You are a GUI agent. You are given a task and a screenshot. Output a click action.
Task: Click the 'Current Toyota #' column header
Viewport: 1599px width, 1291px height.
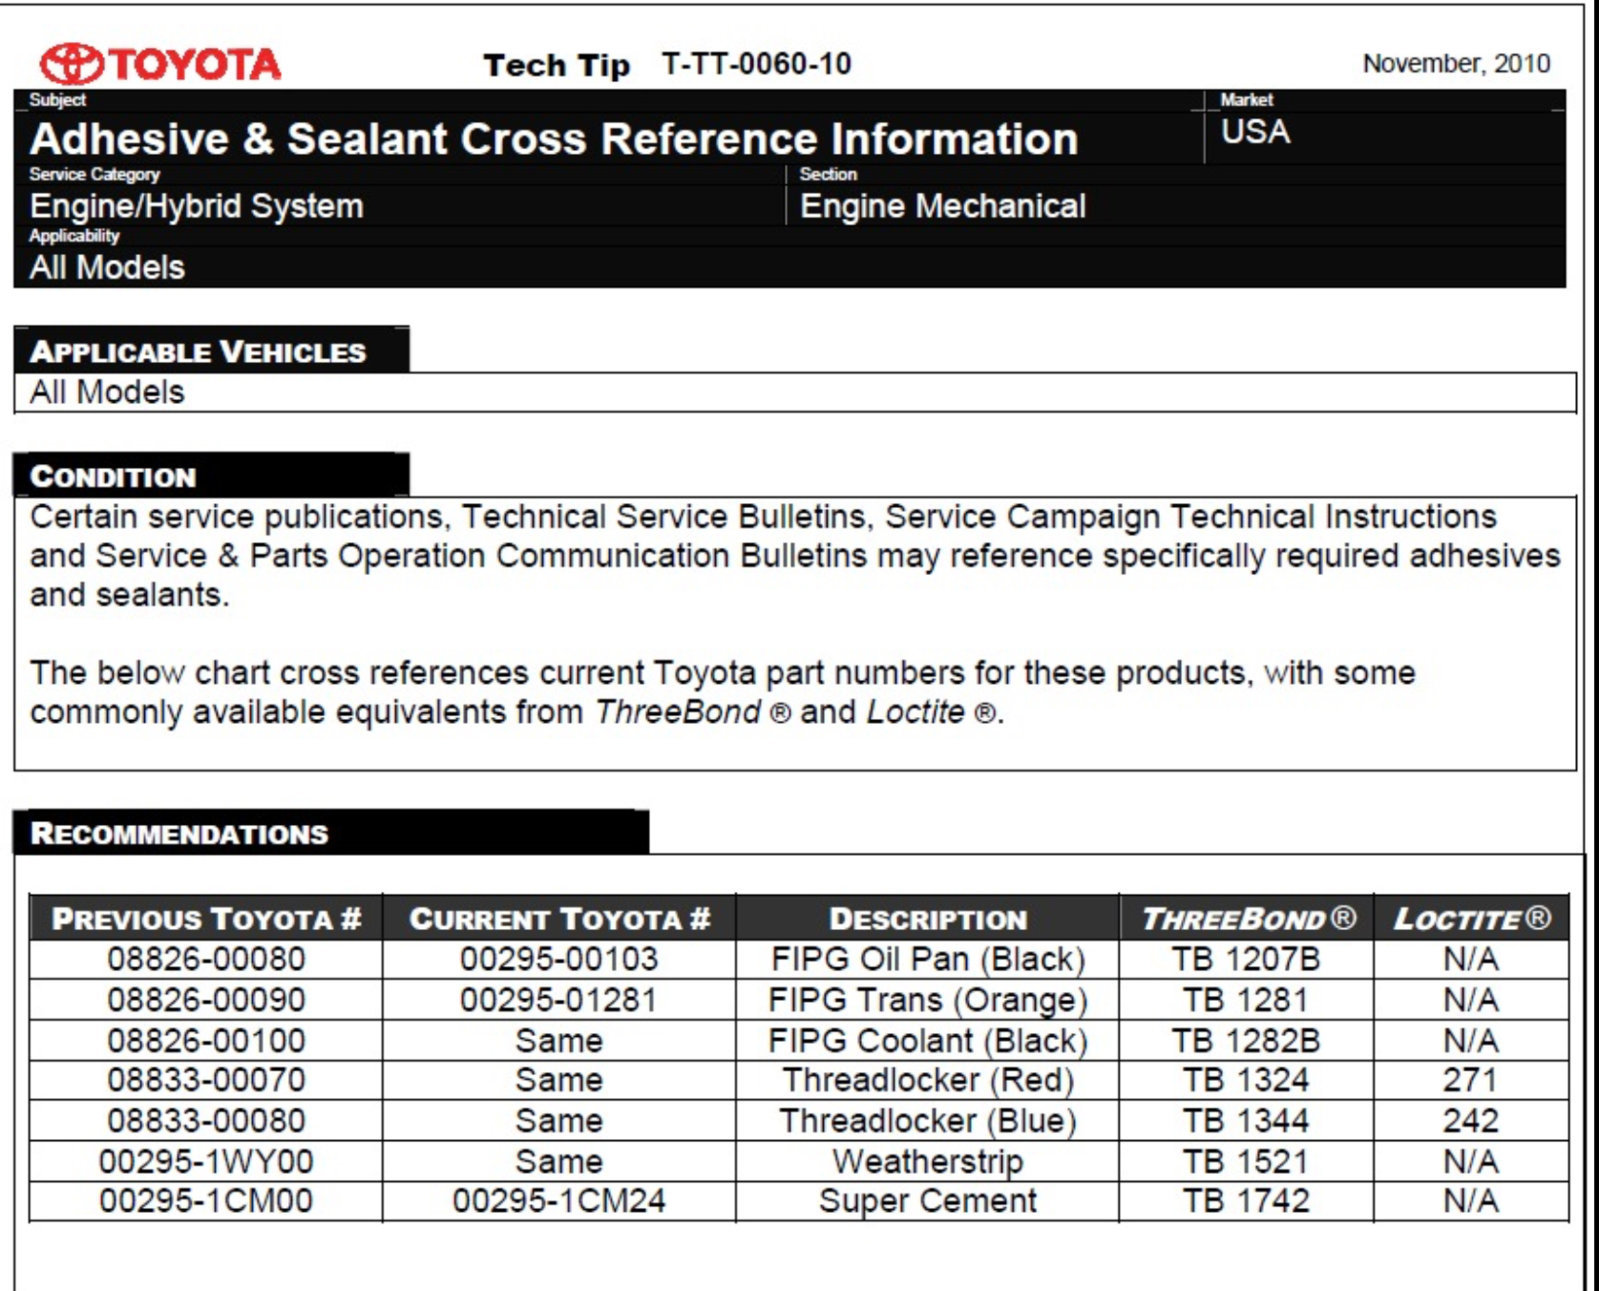(559, 919)
